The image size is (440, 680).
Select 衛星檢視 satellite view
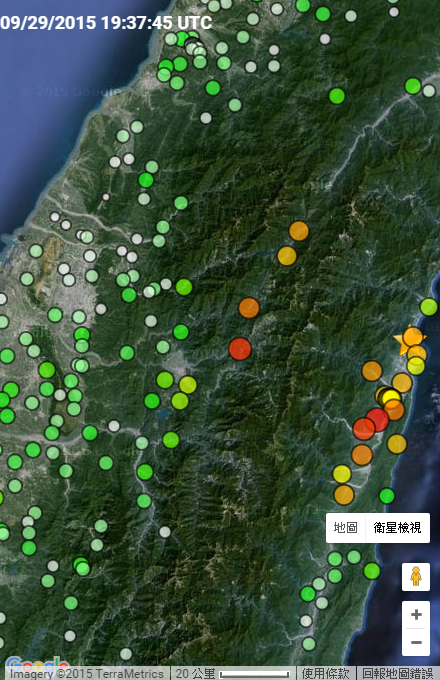click(x=398, y=528)
